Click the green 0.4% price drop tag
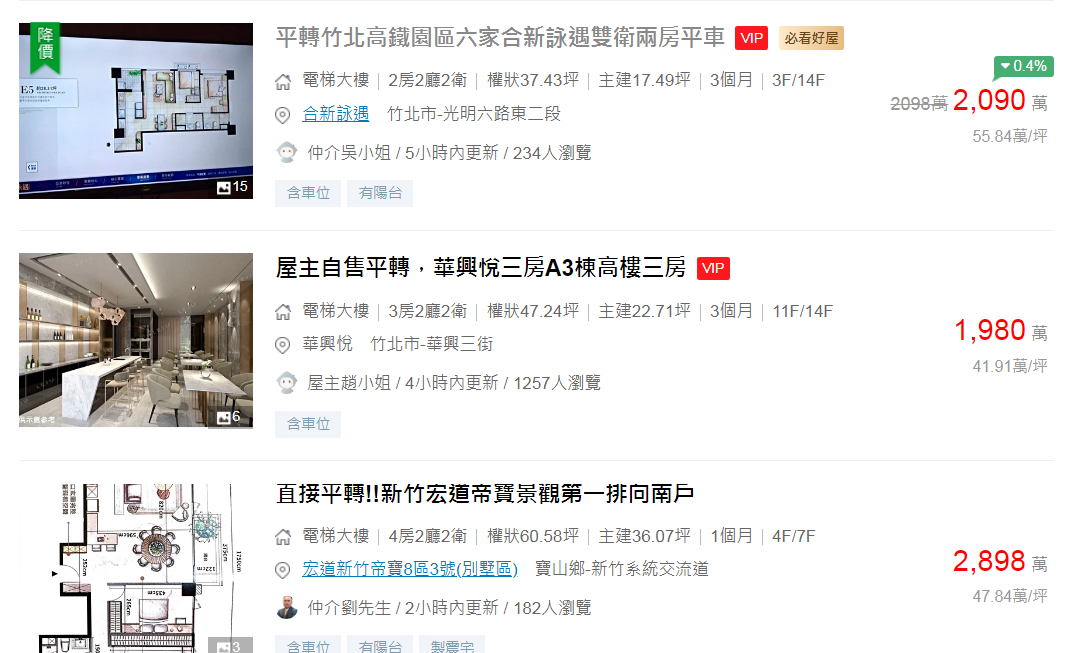The width and height of the screenshot is (1084, 653). (1024, 66)
